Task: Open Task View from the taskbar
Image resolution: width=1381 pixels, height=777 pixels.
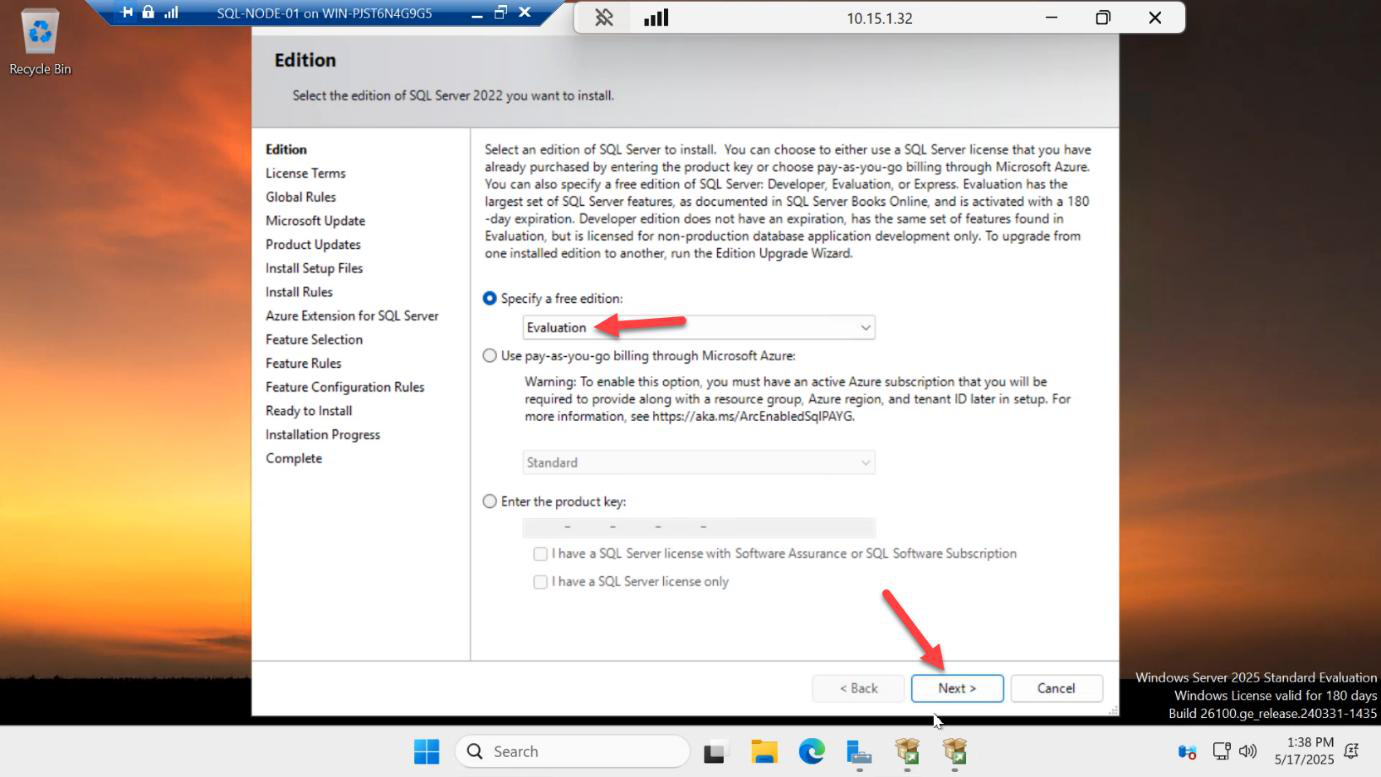Action: pyautogui.click(x=715, y=752)
